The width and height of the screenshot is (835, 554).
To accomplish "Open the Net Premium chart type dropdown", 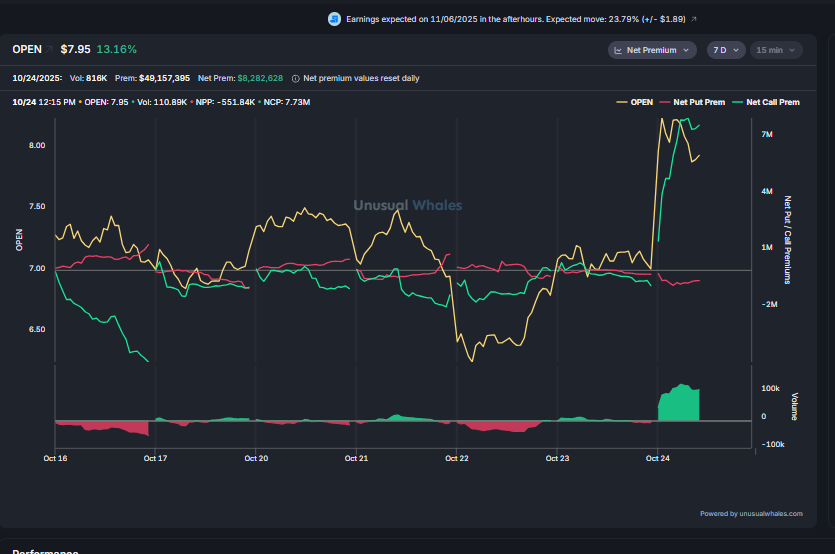I will pos(652,50).
